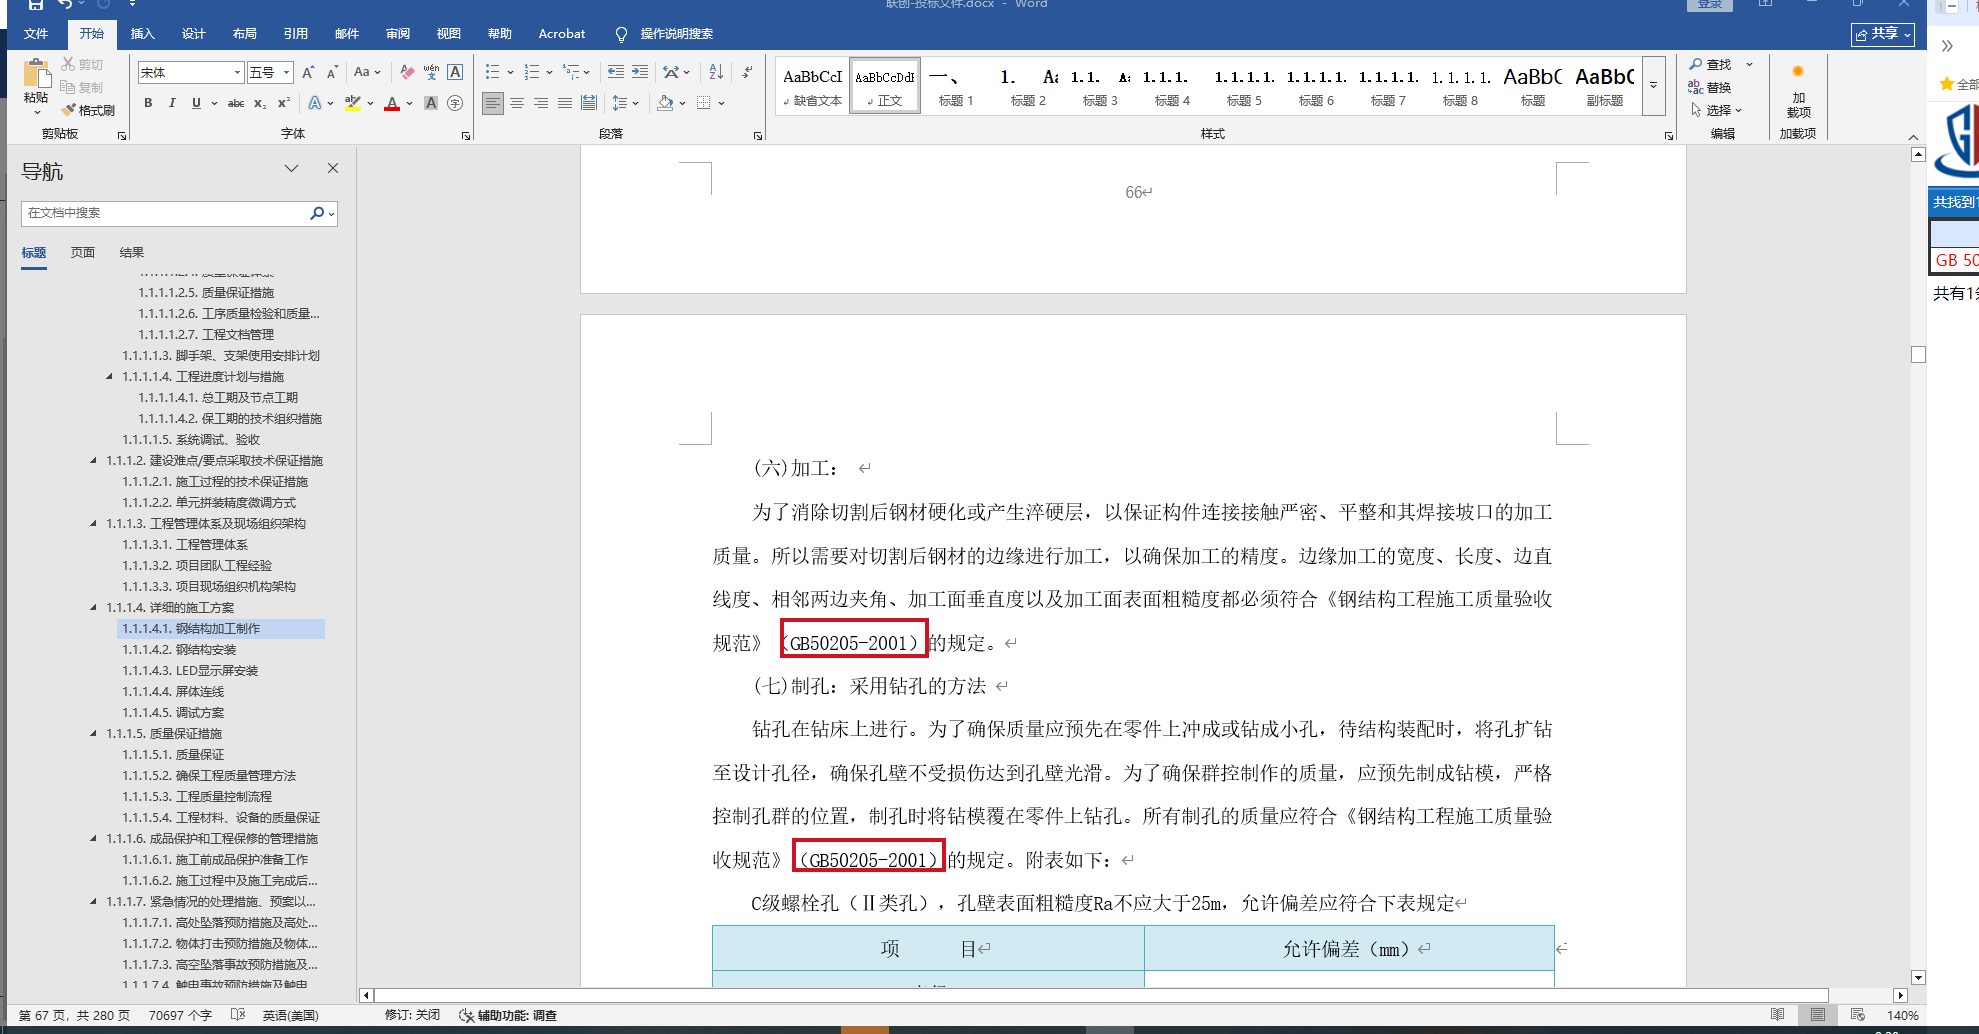This screenshot has height=1034, width=1979.
Task: Insert enclosed character (circled 字)
Action: click(455, 103)
